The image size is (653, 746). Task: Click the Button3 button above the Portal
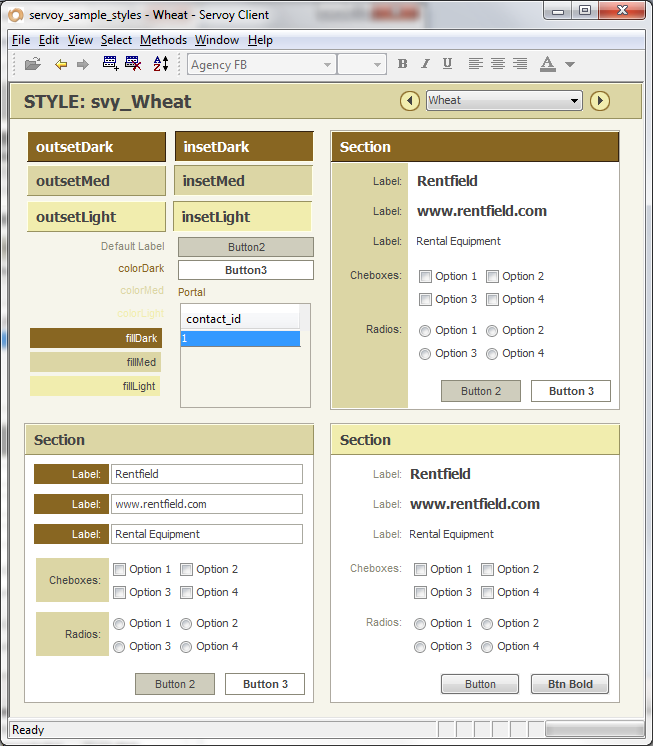click(x=246, y=270)
